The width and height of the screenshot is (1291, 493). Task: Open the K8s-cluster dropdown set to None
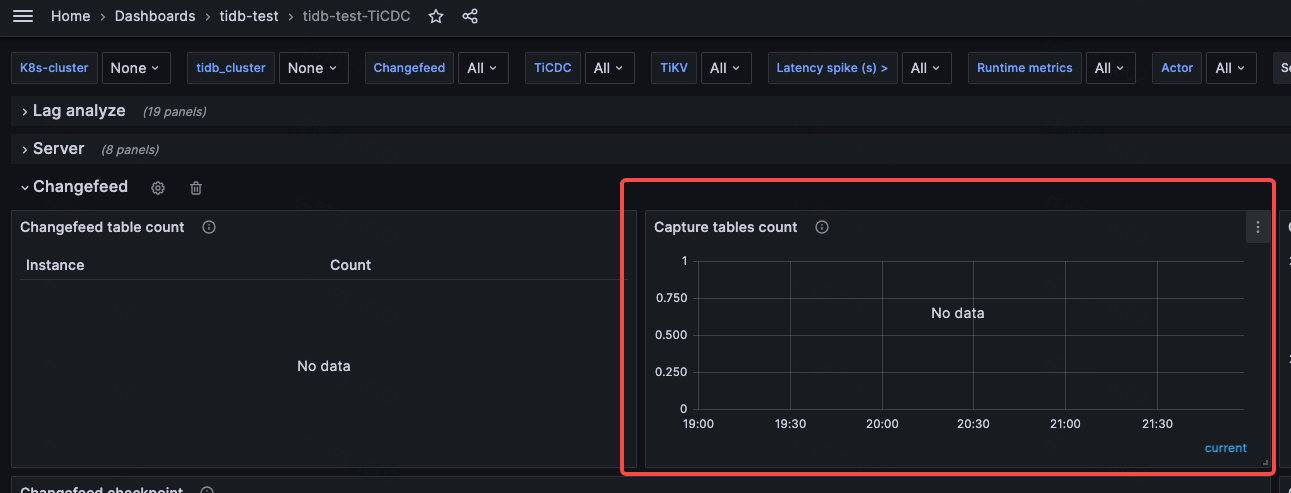tap(136, 68)
